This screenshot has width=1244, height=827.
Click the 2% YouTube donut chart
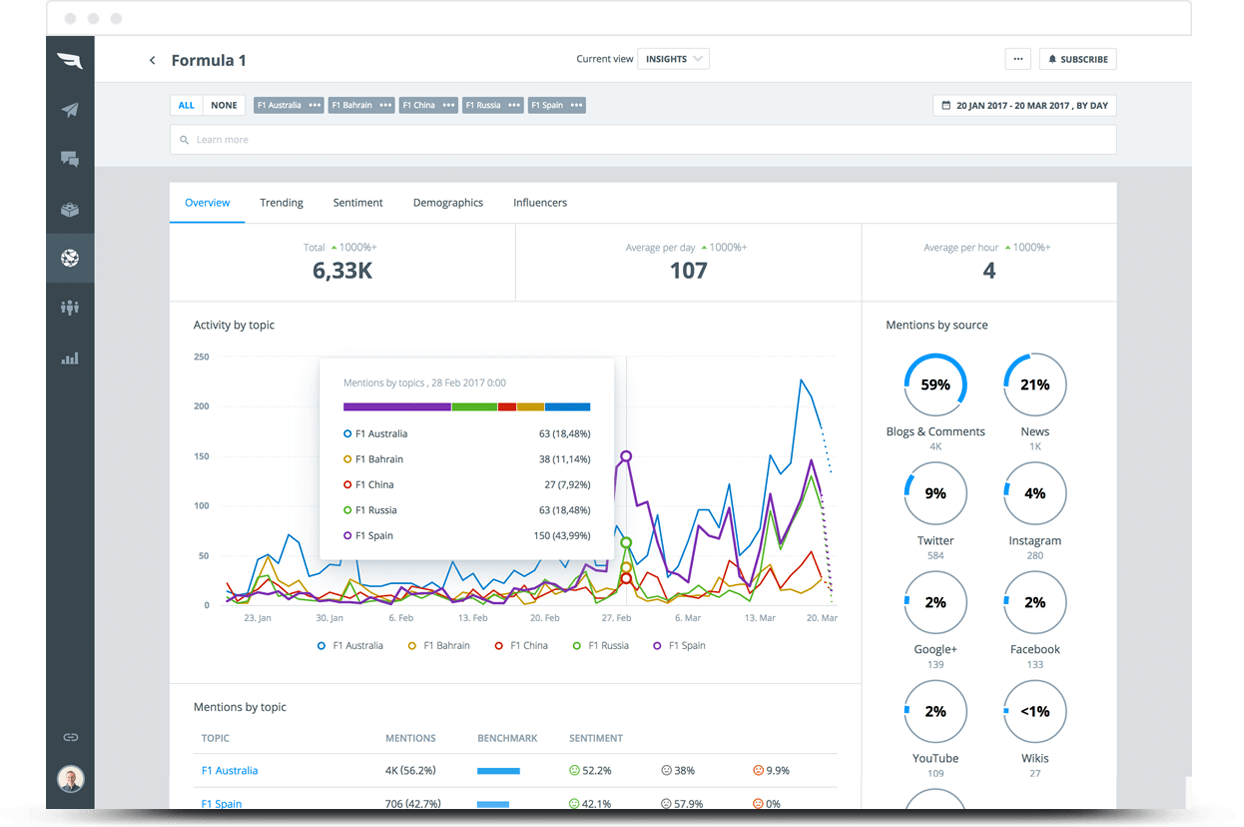(935, 712)
